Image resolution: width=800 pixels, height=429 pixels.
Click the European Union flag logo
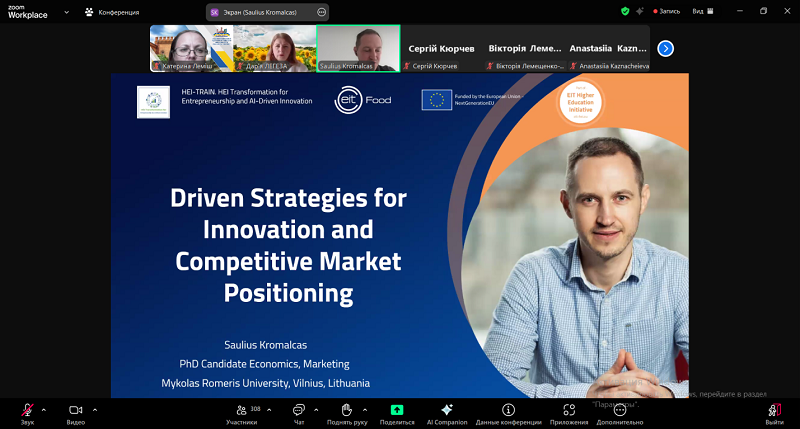437,100
